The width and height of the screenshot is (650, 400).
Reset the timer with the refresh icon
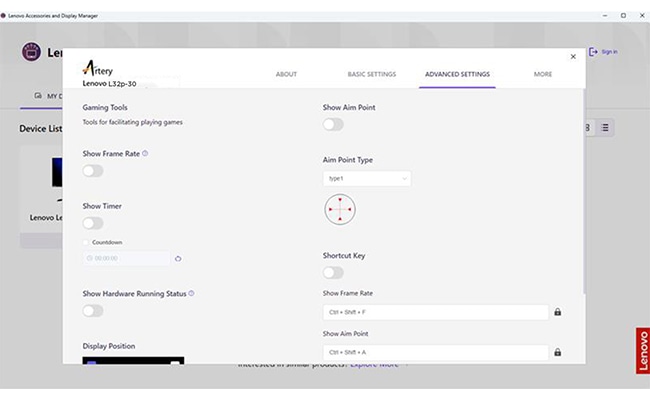[x=178, y=258]
